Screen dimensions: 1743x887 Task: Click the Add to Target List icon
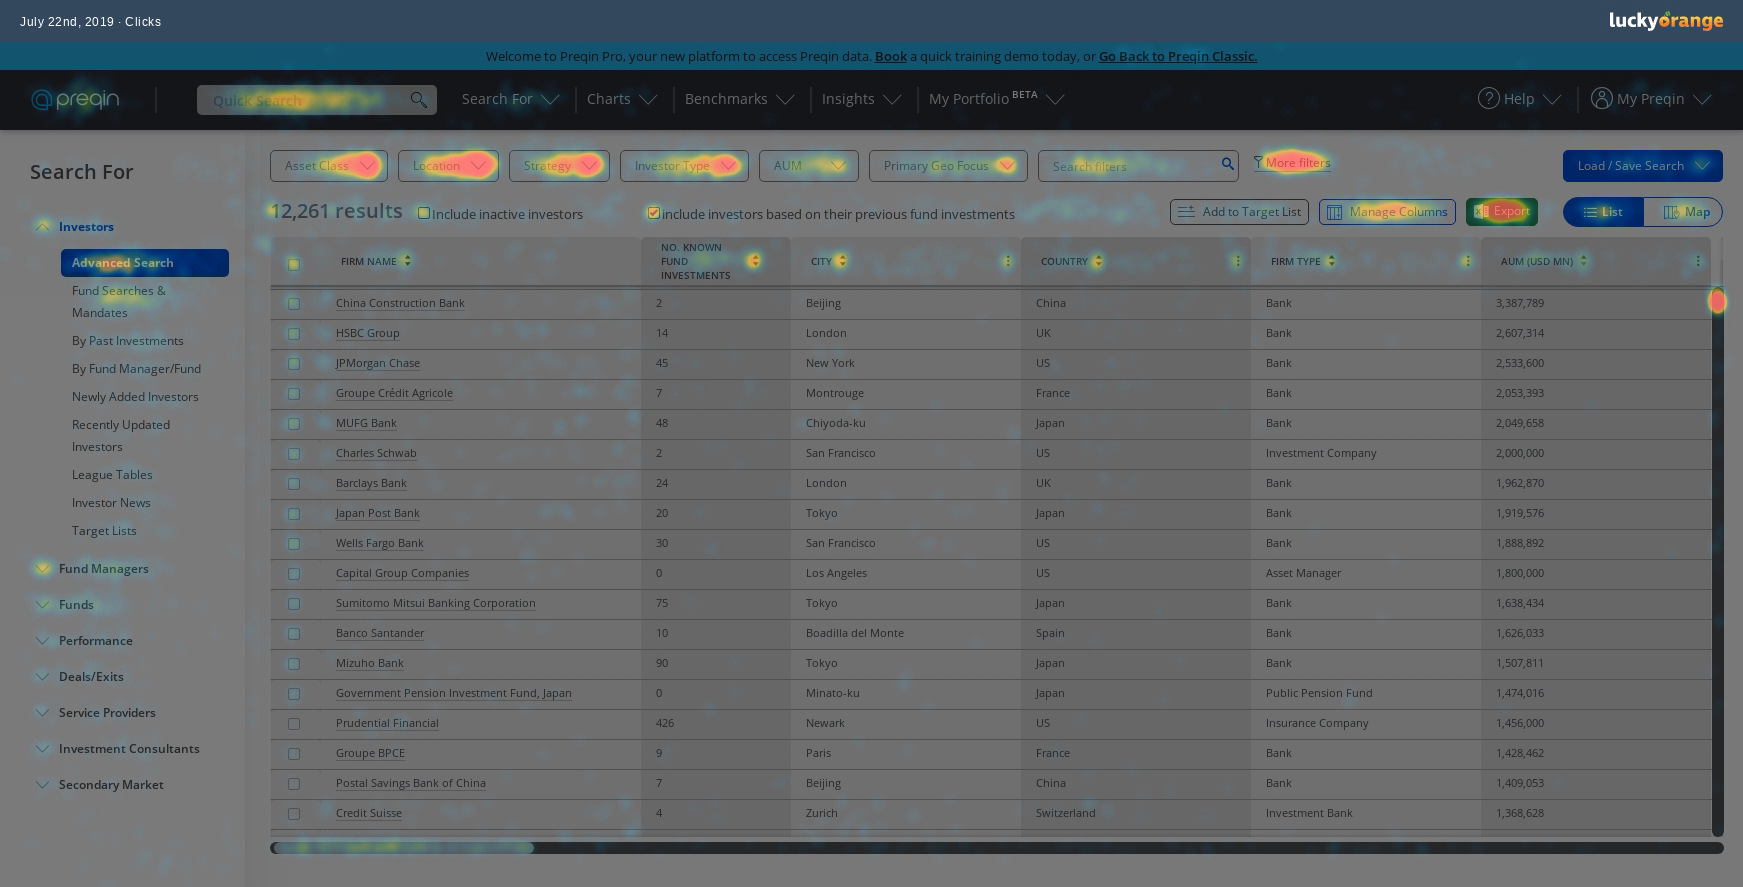(1186, 212)
